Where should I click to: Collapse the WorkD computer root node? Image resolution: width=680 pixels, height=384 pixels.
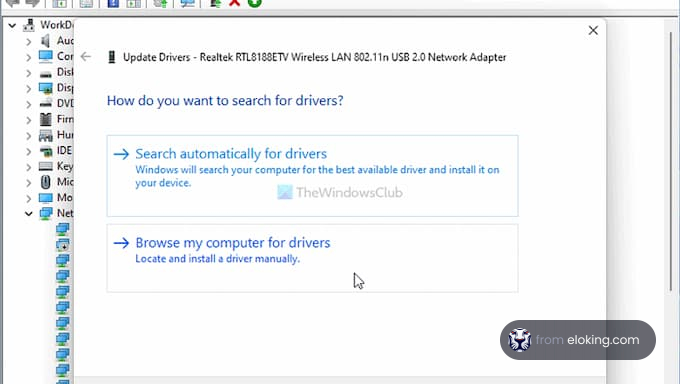(12, 26)
